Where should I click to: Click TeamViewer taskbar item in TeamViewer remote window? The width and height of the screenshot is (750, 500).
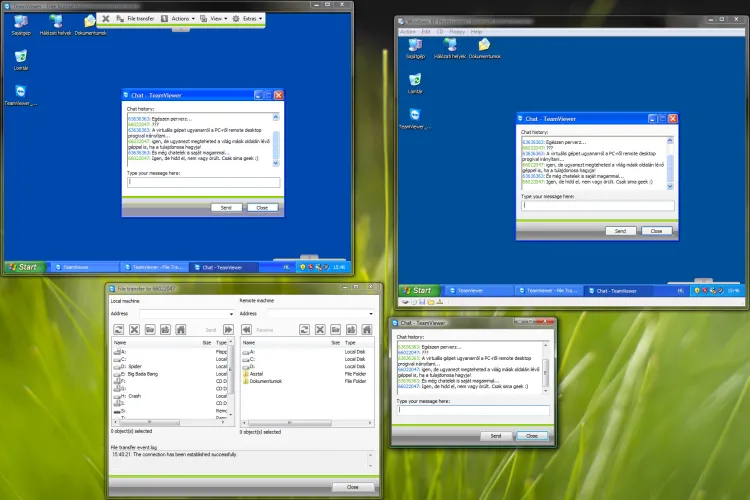pyautogui.click(x=84, y=267)
